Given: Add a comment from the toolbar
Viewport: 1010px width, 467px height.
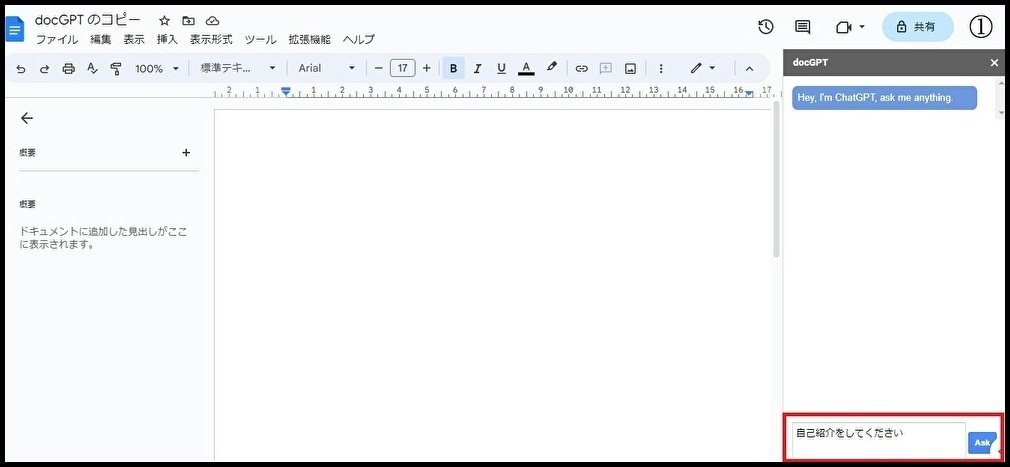Looking at the screenshot, I should pyautogui.click(x=605, y=68).
